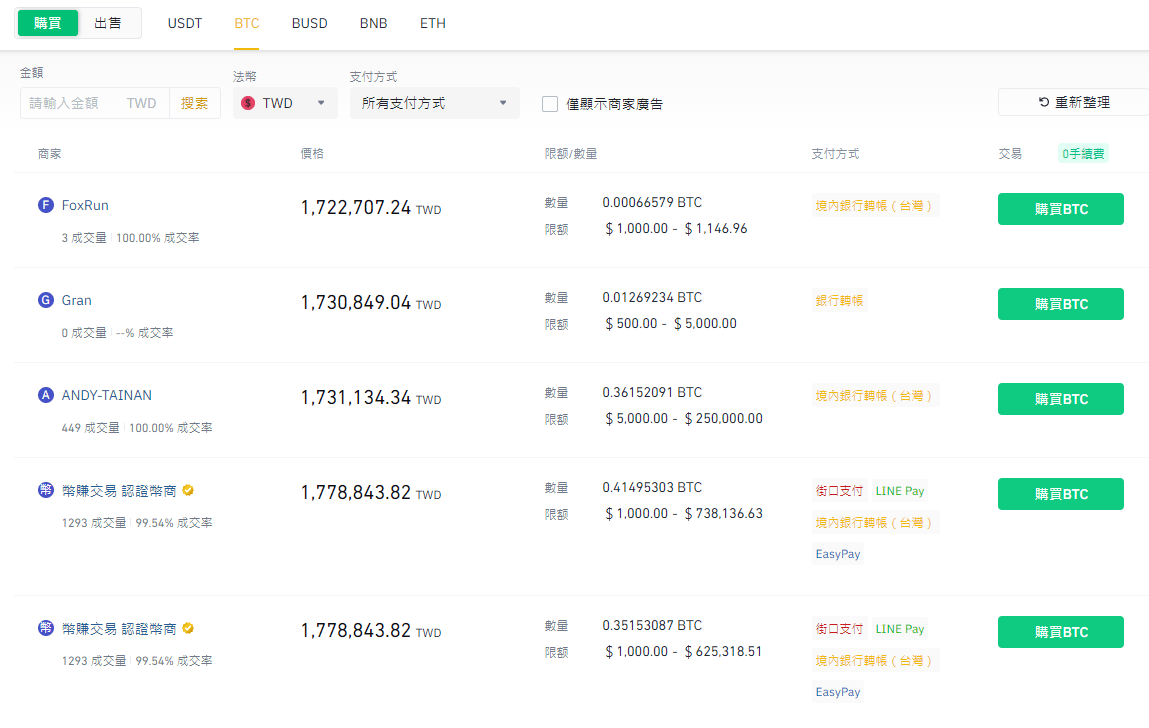Select the 購買 buy toggle
Viewport: 1149px width, 728px height.
pyautogui.click(x=47, y=22)
